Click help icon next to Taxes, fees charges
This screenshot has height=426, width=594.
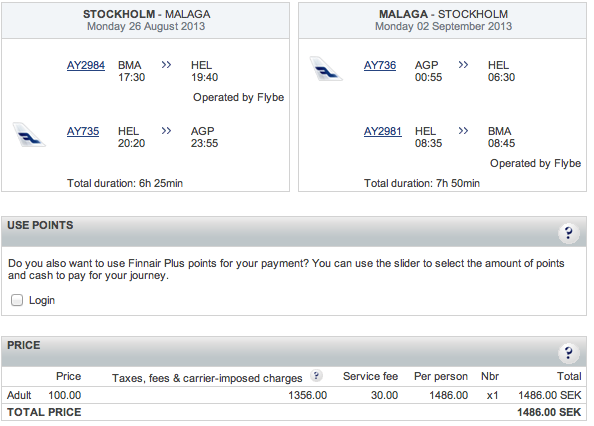click(316, 376)
